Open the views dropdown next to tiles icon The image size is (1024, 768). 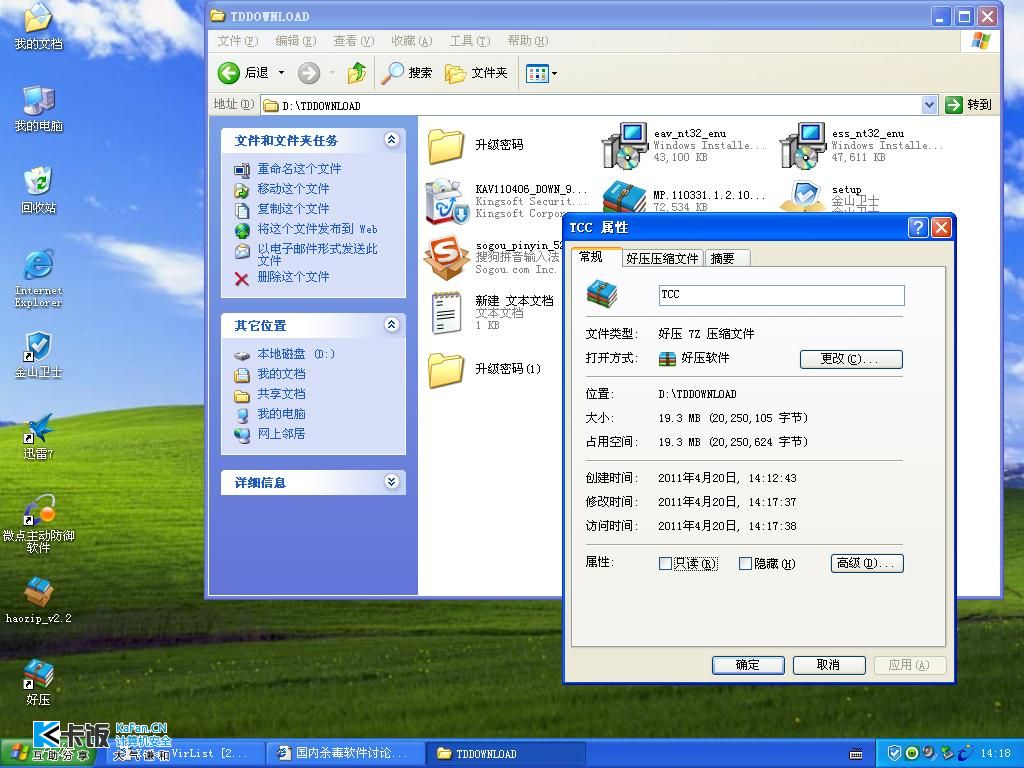coord(553,72)
